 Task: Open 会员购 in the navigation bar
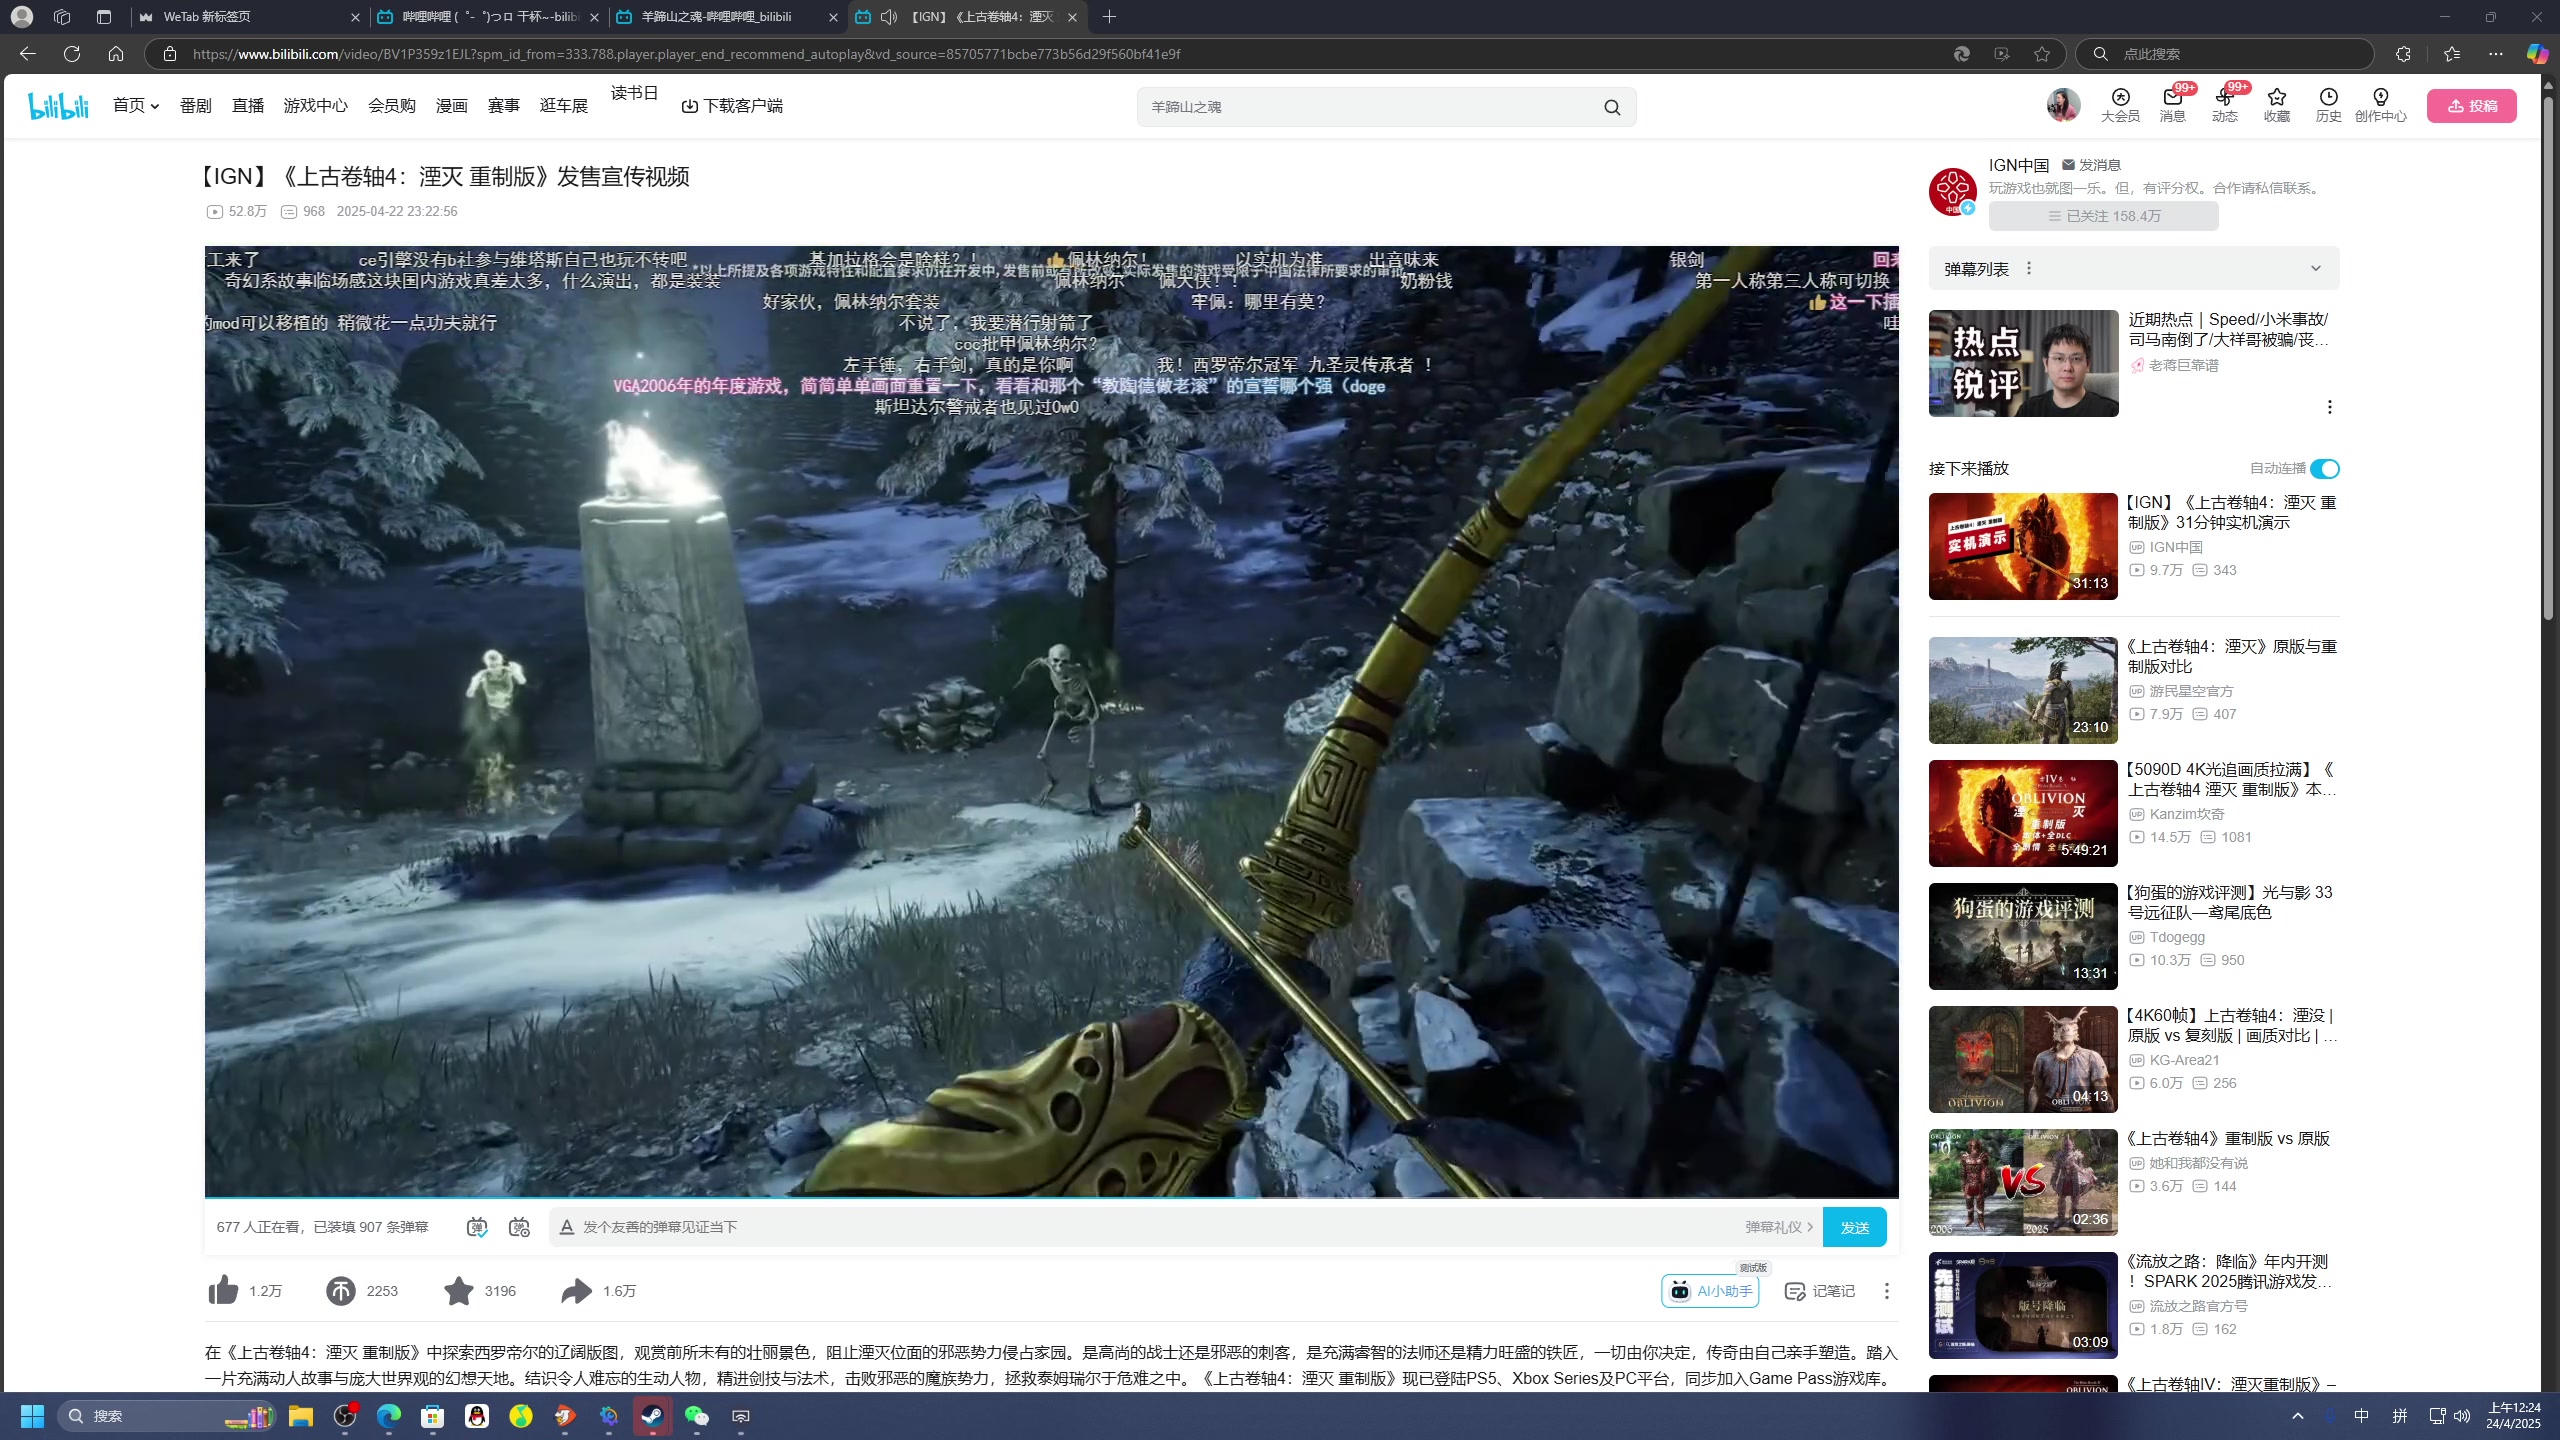coord(392,105)
